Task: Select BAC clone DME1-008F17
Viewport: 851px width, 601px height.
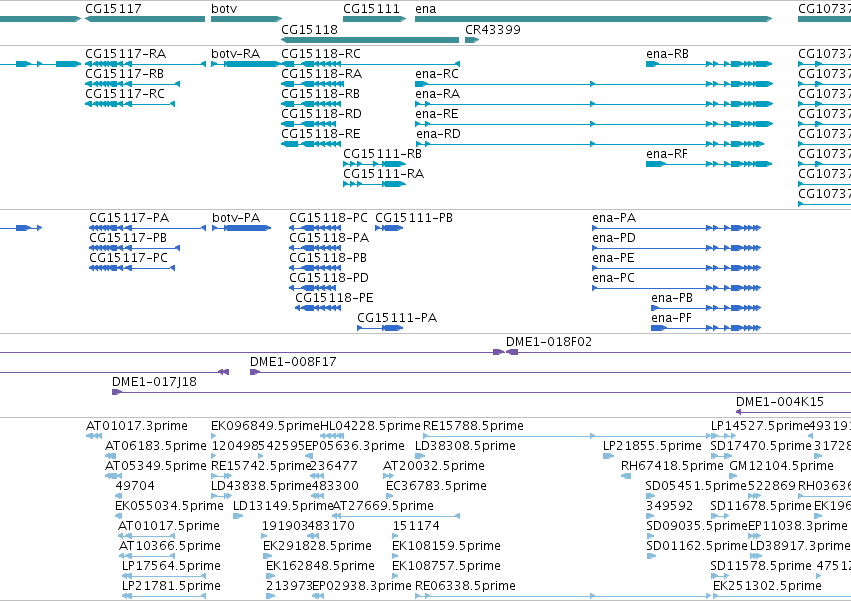Action: [293, 363]
